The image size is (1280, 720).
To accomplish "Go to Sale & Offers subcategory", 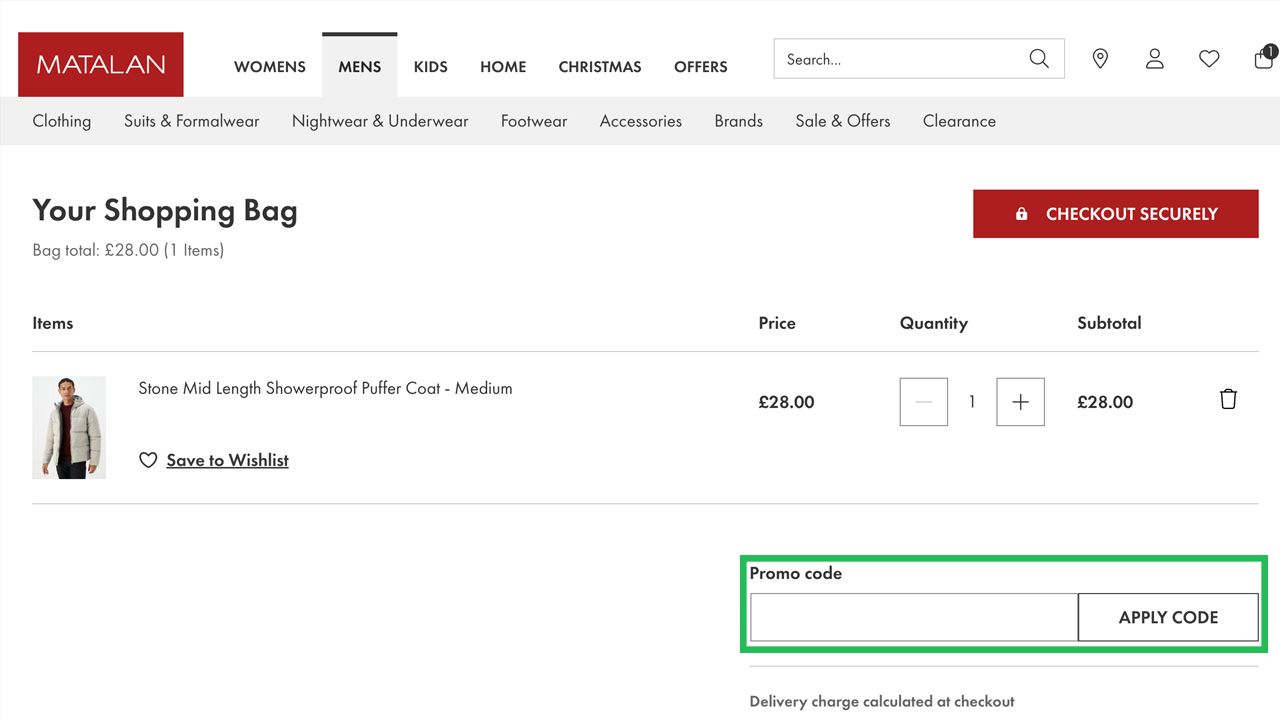I will 843,121.
